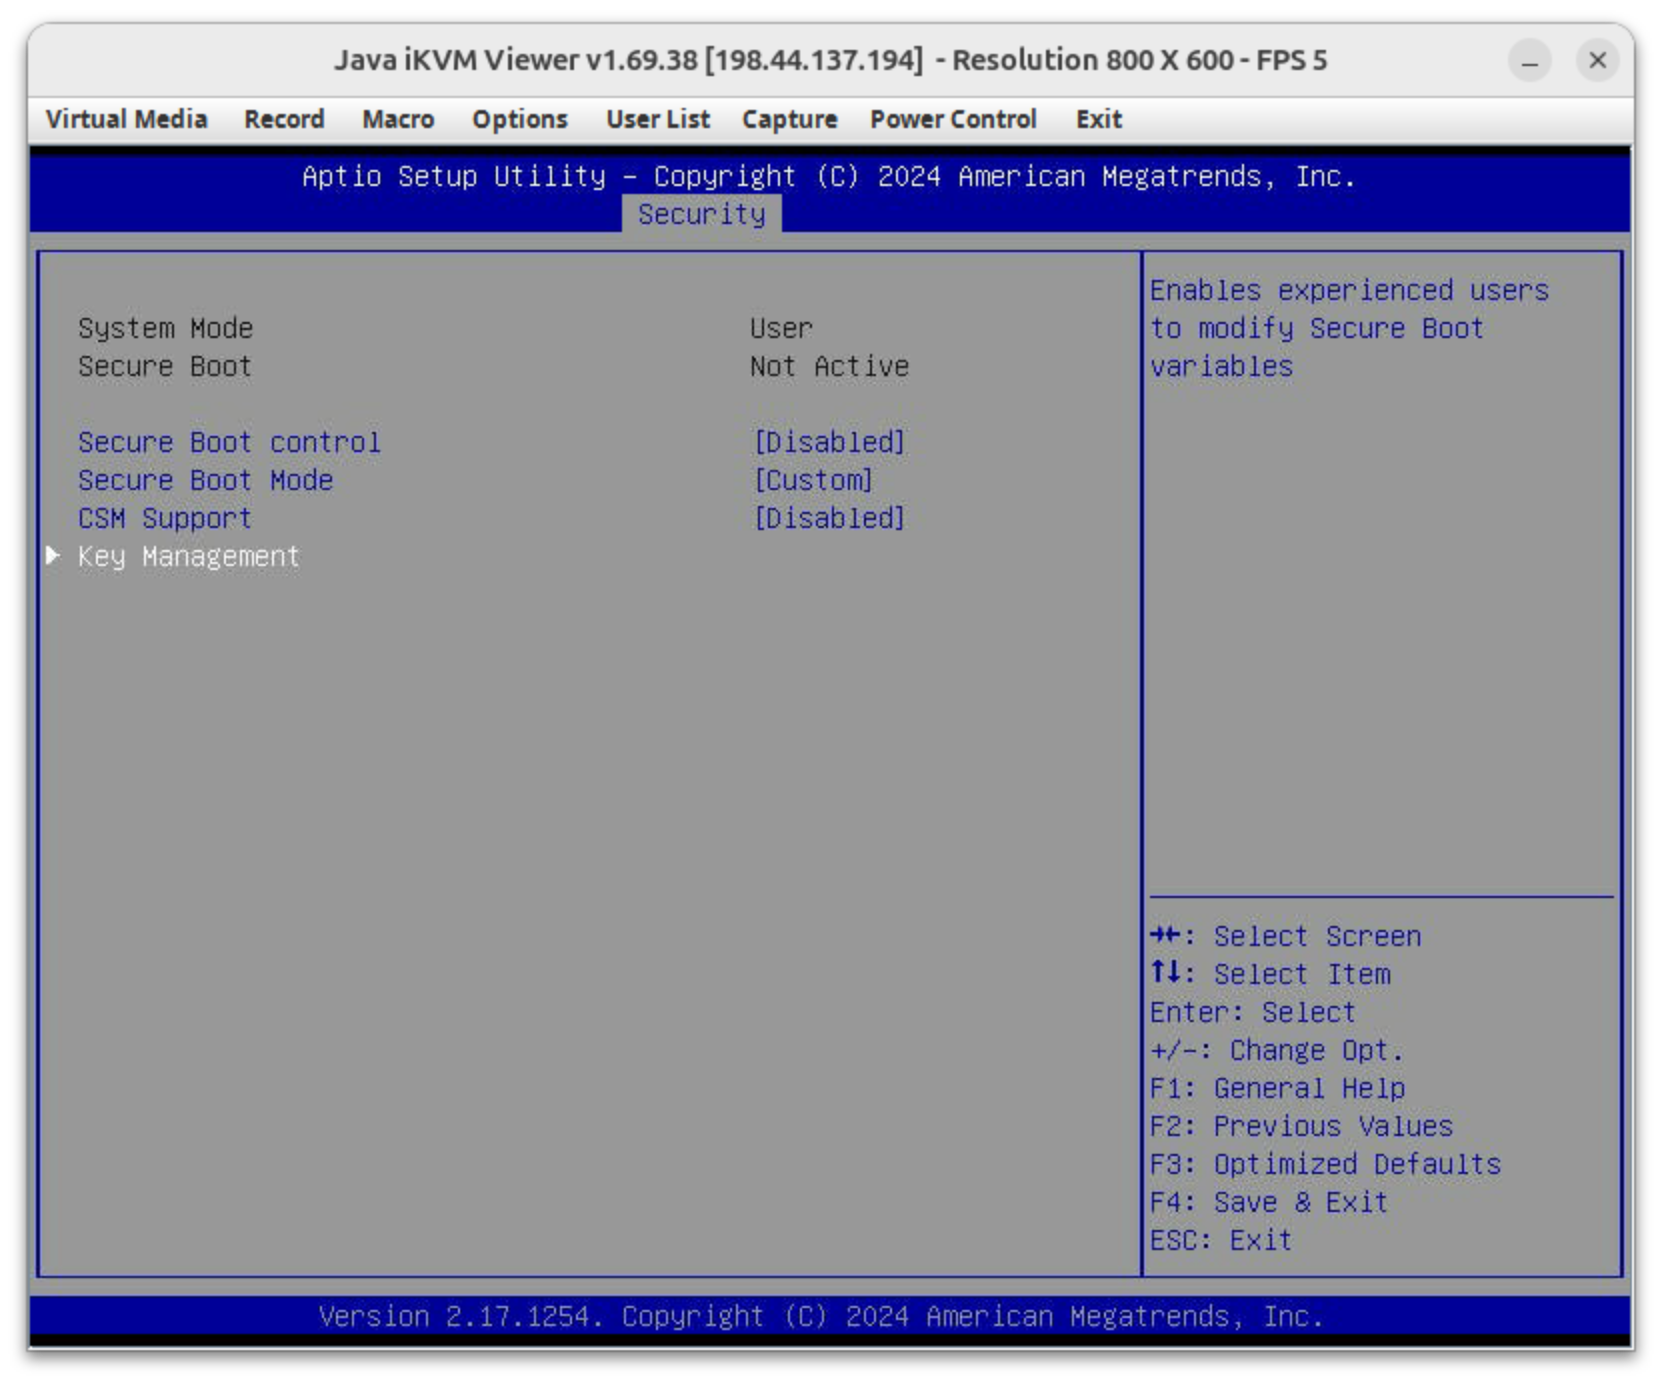Screen dimensions: 1662x1384
Task: Open the Options menu
Action: click(x=519, y=119)
